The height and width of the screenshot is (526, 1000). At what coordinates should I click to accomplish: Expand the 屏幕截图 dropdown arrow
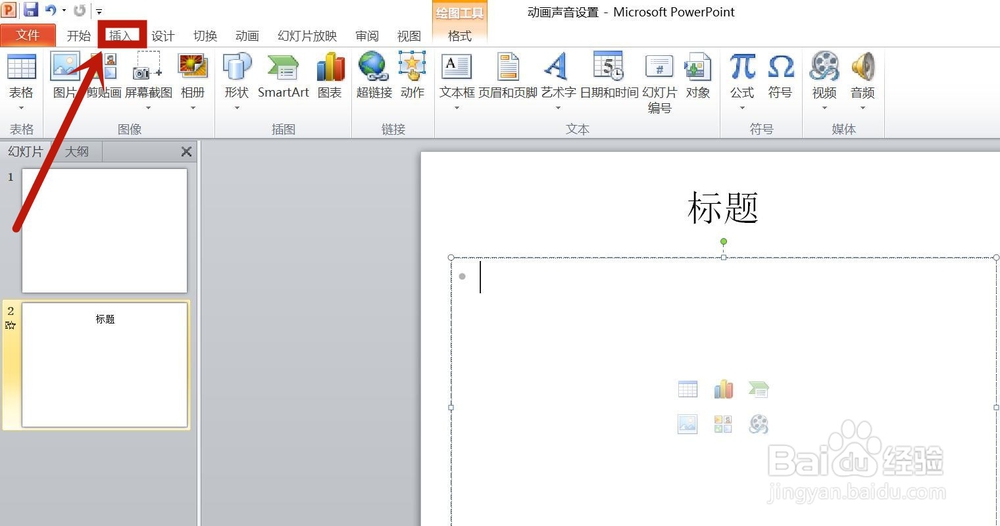coord(148,108)
